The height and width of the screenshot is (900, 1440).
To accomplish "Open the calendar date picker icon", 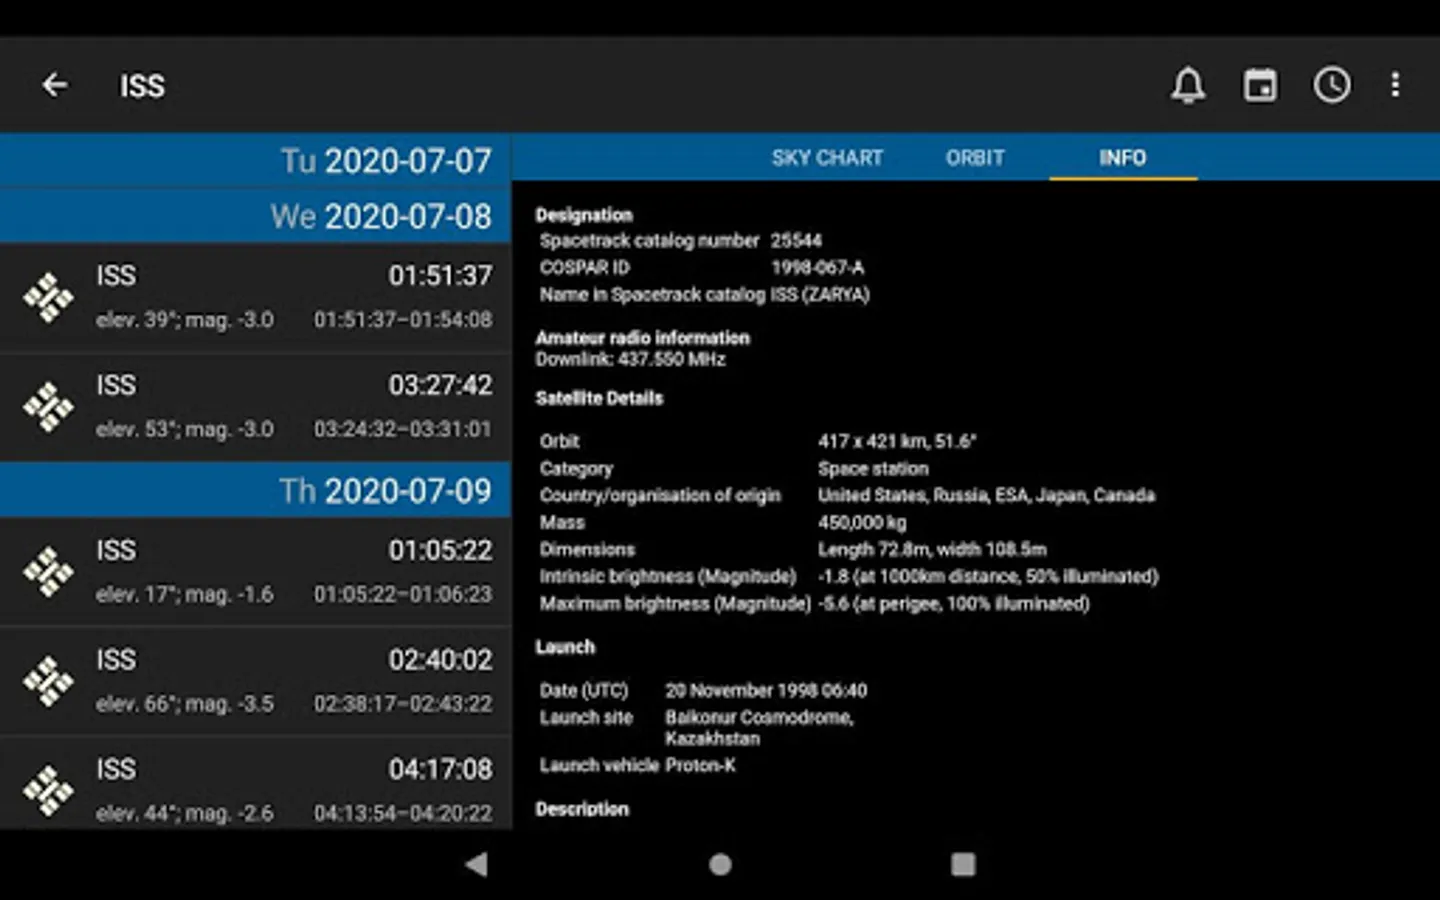I will click(1260, 85).
